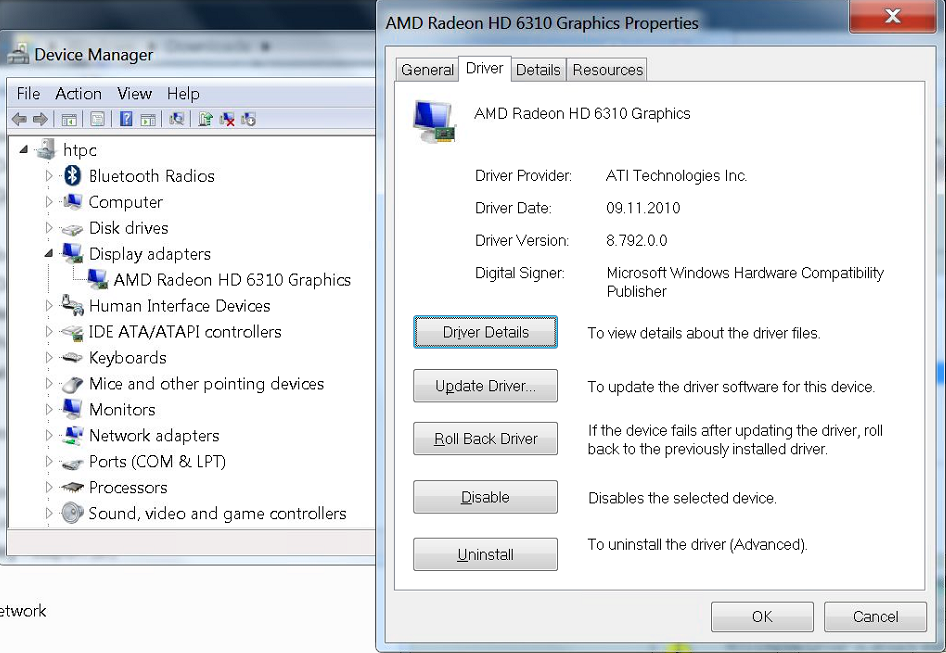Click Update Driver Software toolbar icon
The height and width of the screenshot is (653, 946).
[205, 119]
